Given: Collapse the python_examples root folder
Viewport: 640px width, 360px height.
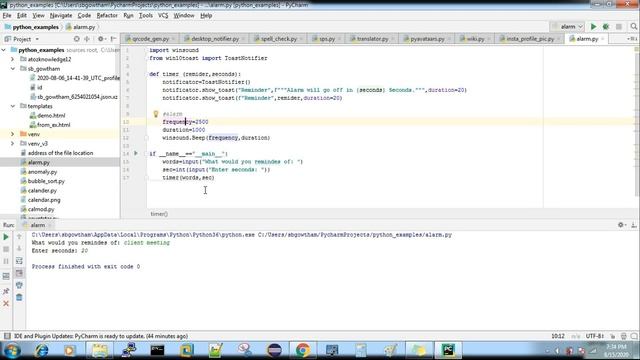Looking at the screenshot, I should pyautogui.click(x=4, y=50).
